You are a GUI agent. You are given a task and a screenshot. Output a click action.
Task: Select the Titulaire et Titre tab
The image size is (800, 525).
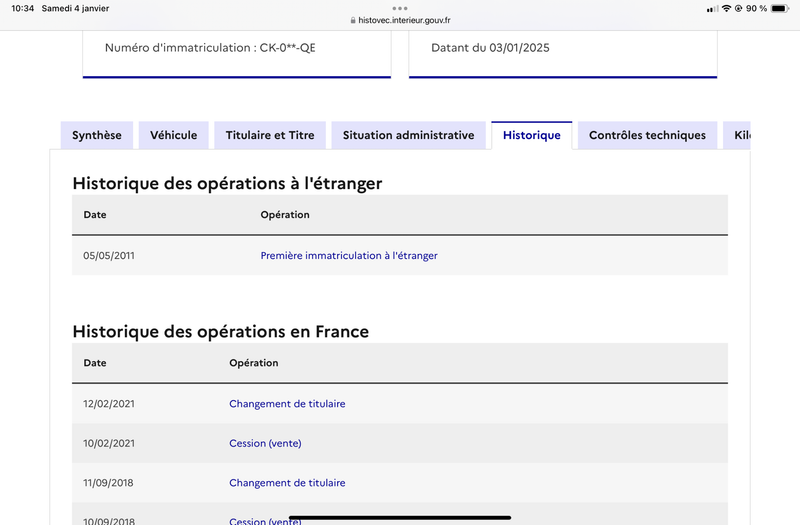click(270, 135)
